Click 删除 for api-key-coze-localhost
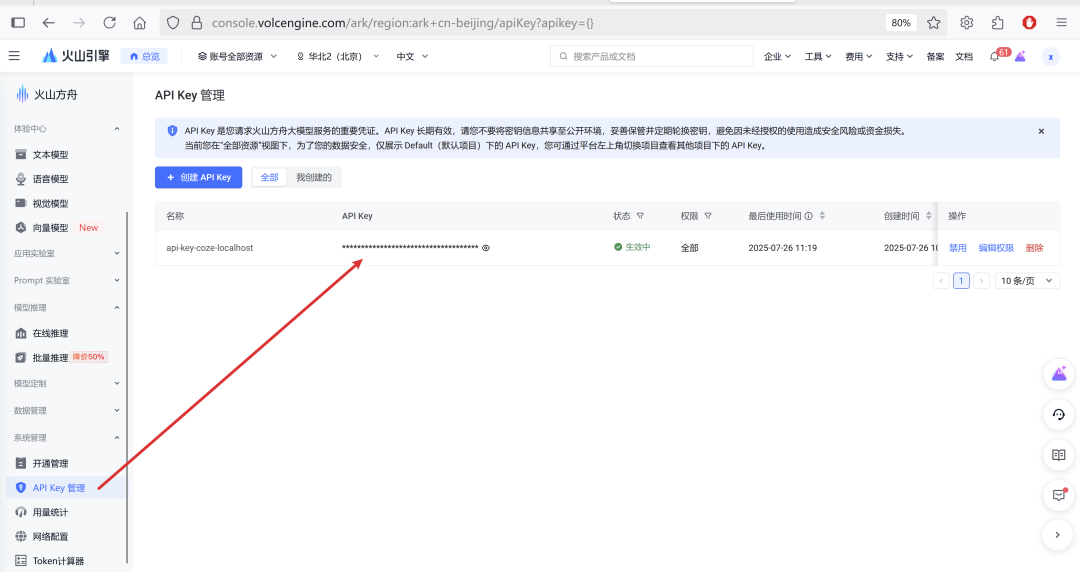The height and width of the screenshot is (572, 1080). [1034, 248]
